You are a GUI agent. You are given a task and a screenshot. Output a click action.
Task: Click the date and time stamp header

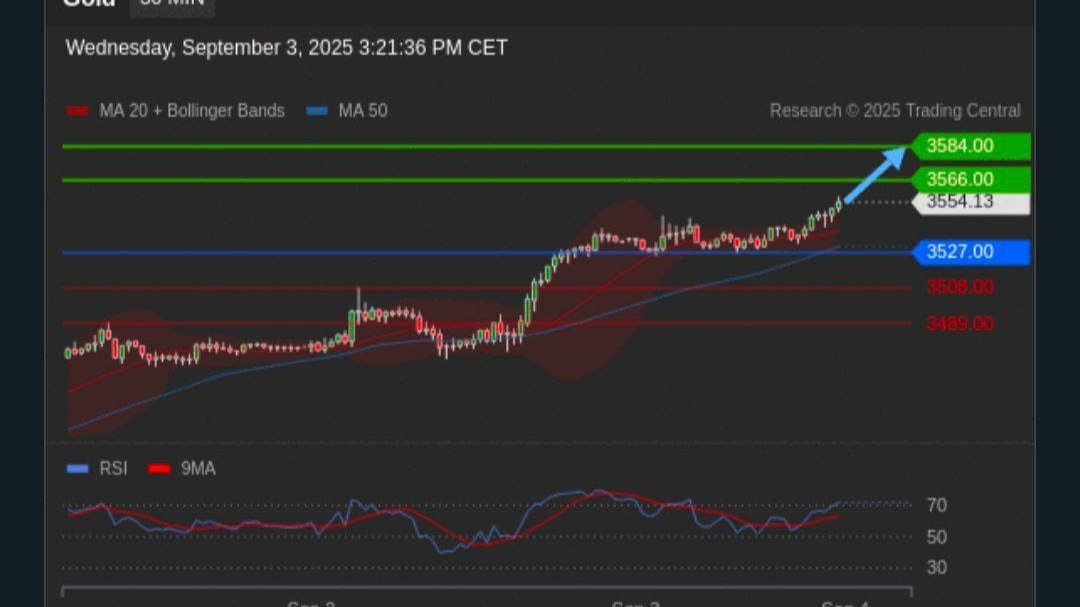[287, 48]
